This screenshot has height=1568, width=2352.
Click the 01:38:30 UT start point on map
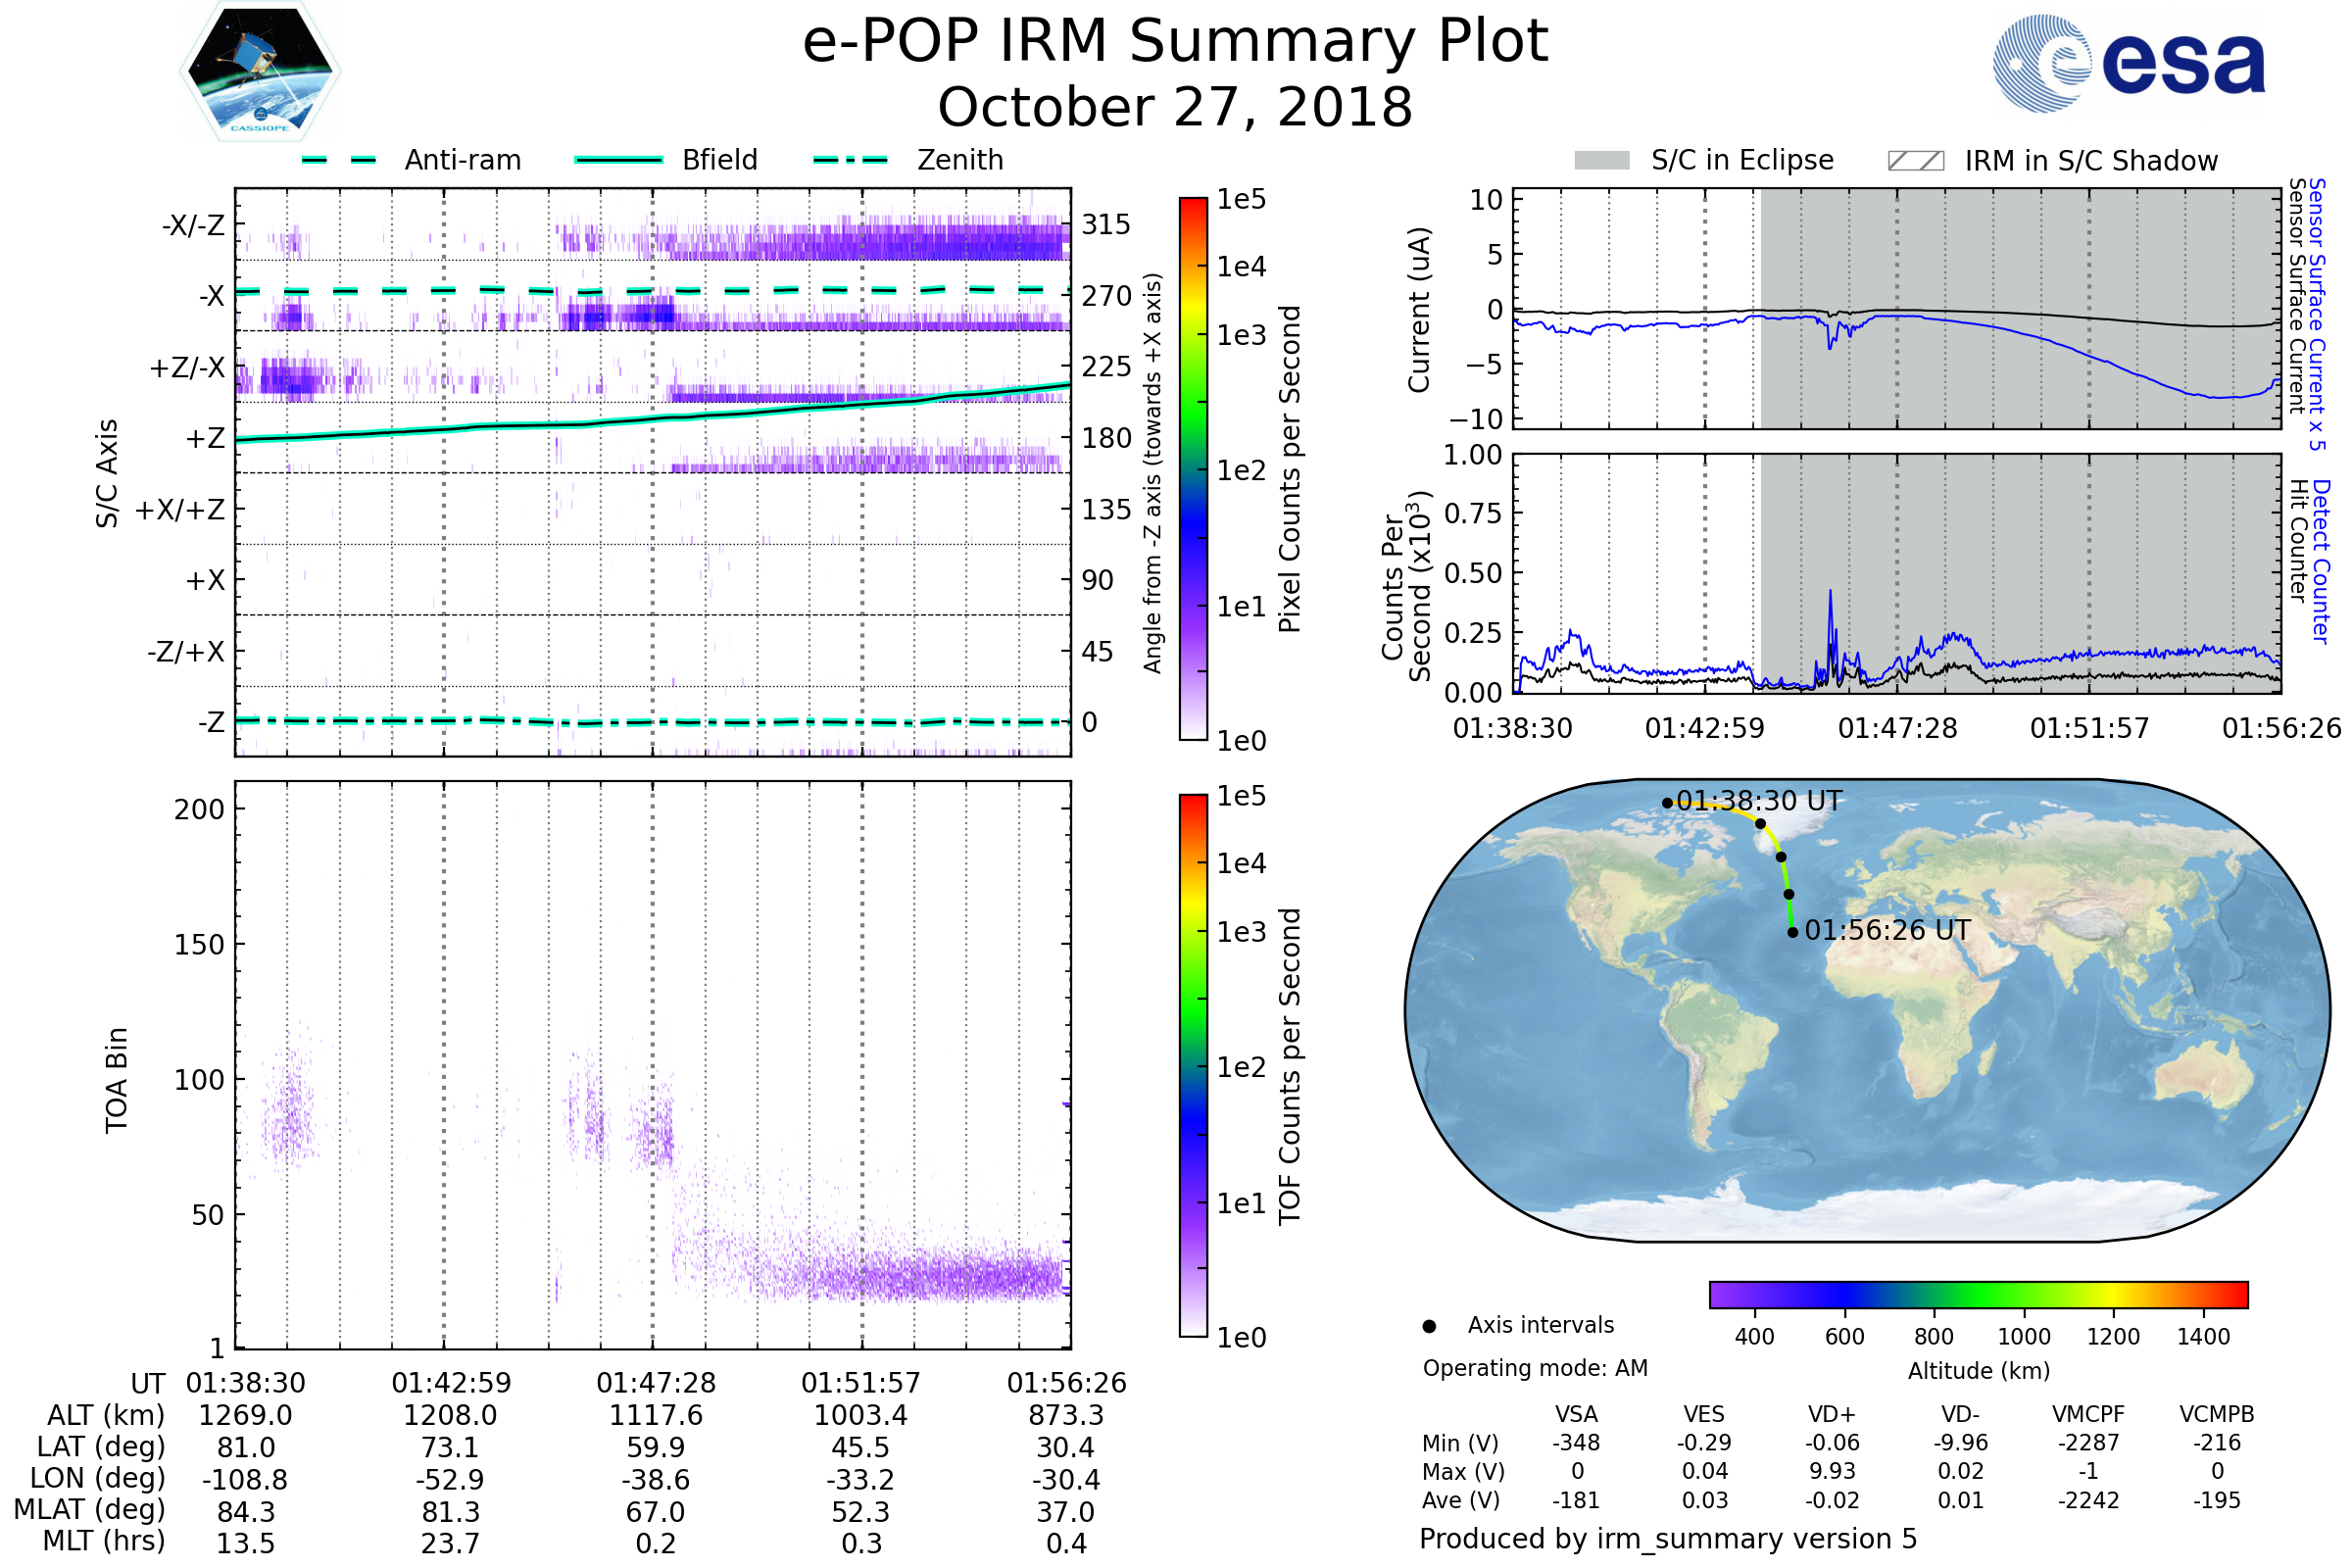click(x=1667, y=803)
